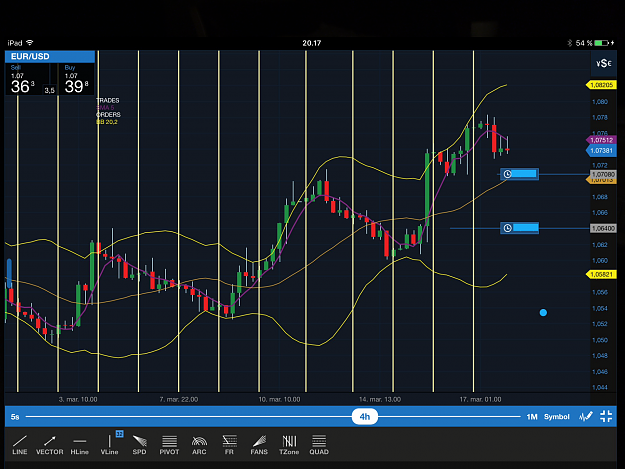Click the 10. mar. 10.00 date label
This screenshot has width=625, height=469.
(279, 399)
